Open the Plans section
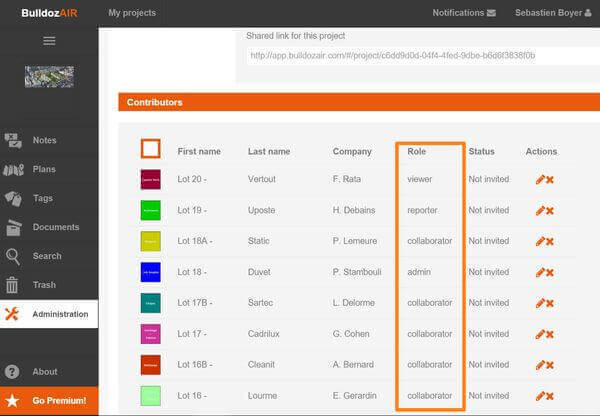The width and height of the screenshot is (600, 416). coord(44,169)
